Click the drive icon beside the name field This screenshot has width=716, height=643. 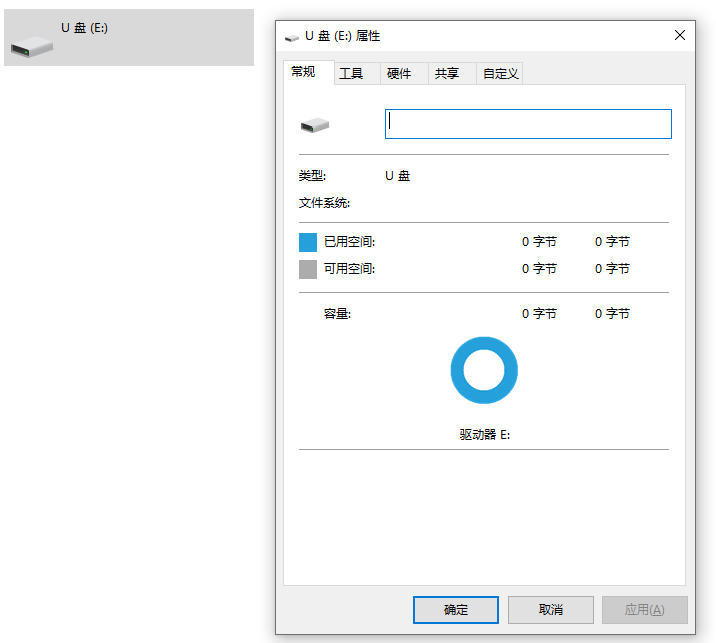click(x=314, y=125)
